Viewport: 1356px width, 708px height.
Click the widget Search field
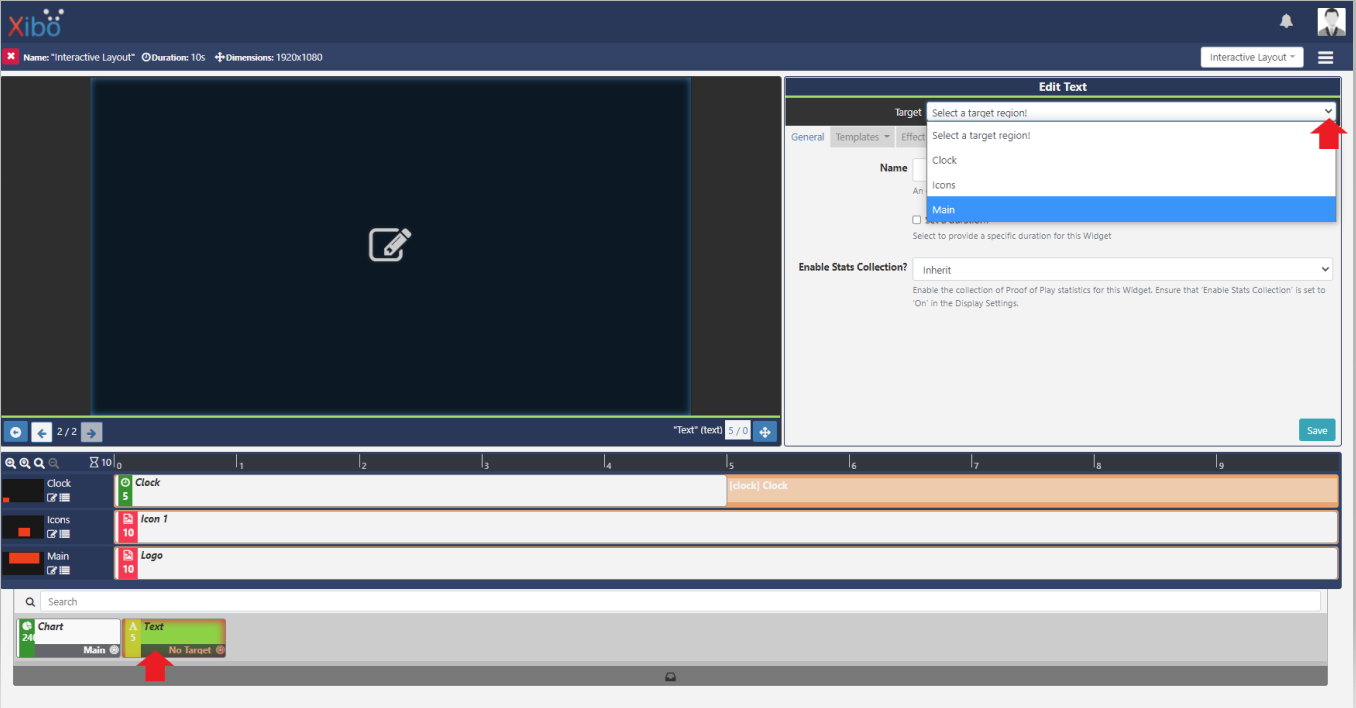[680, 602]
